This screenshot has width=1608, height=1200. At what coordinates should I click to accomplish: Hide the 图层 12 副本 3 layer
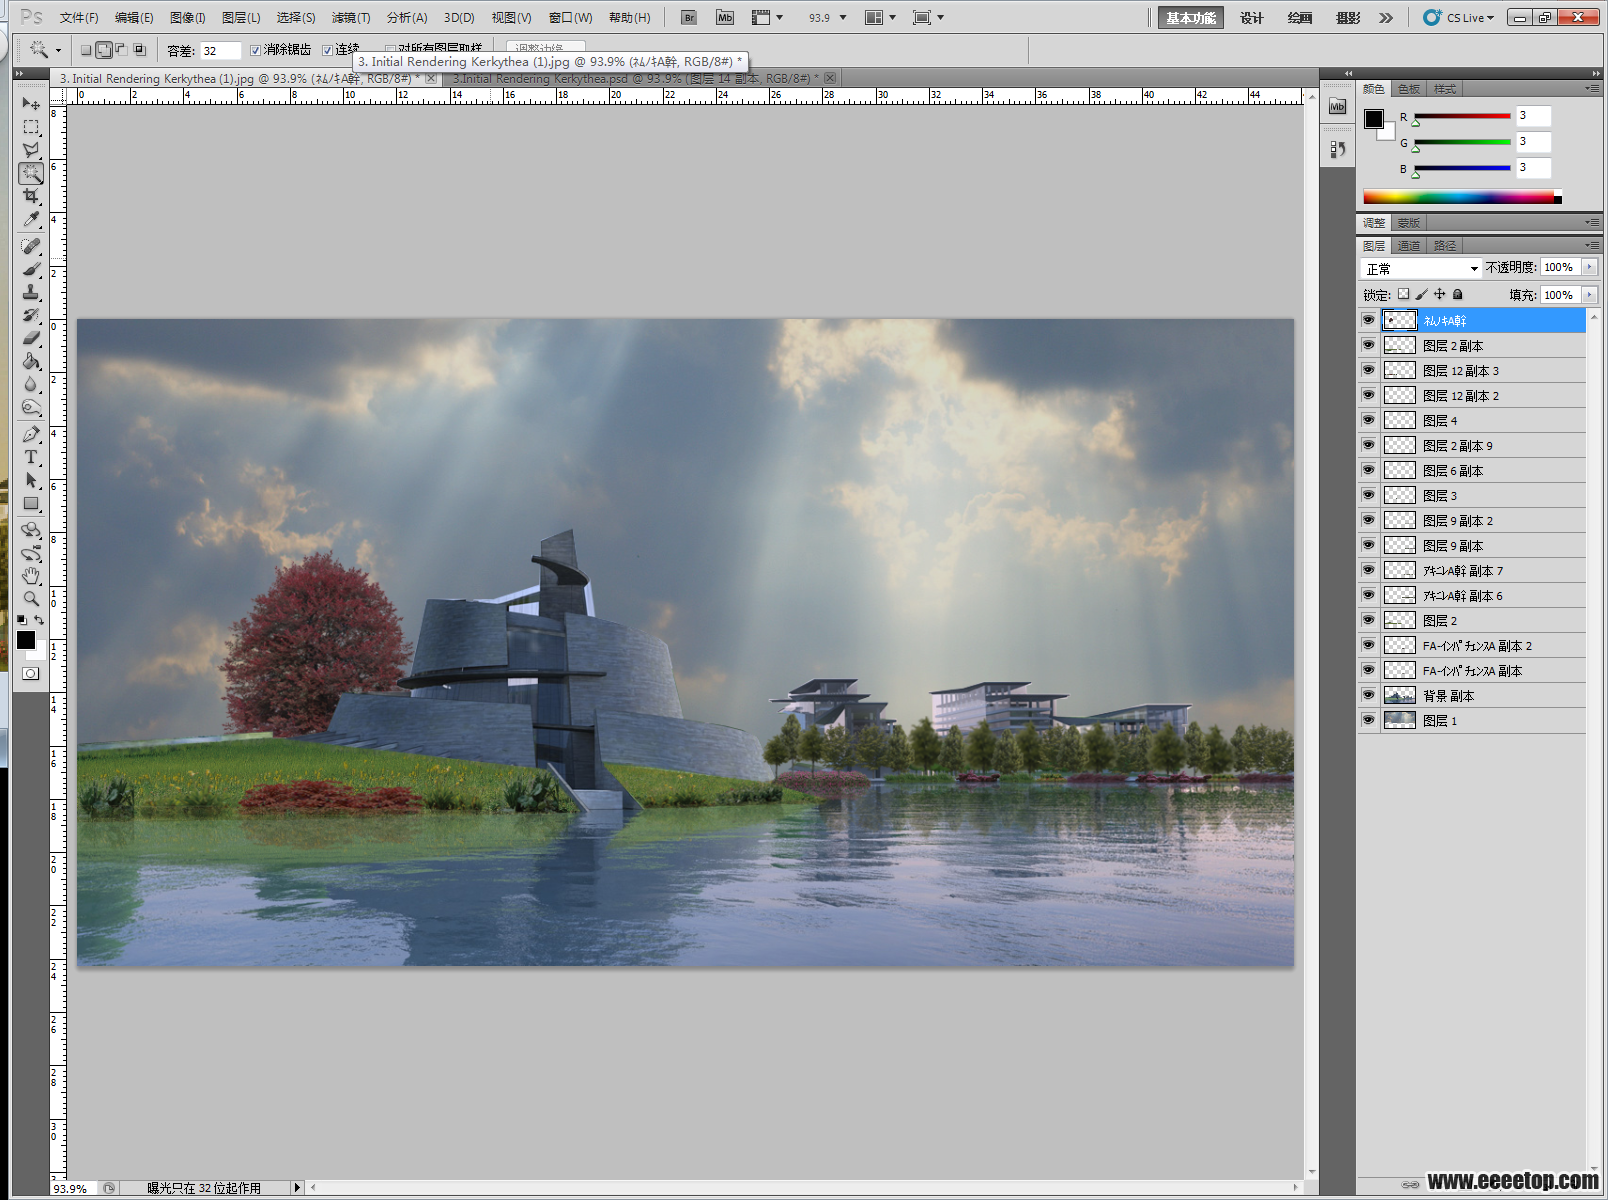[1368, 370]
